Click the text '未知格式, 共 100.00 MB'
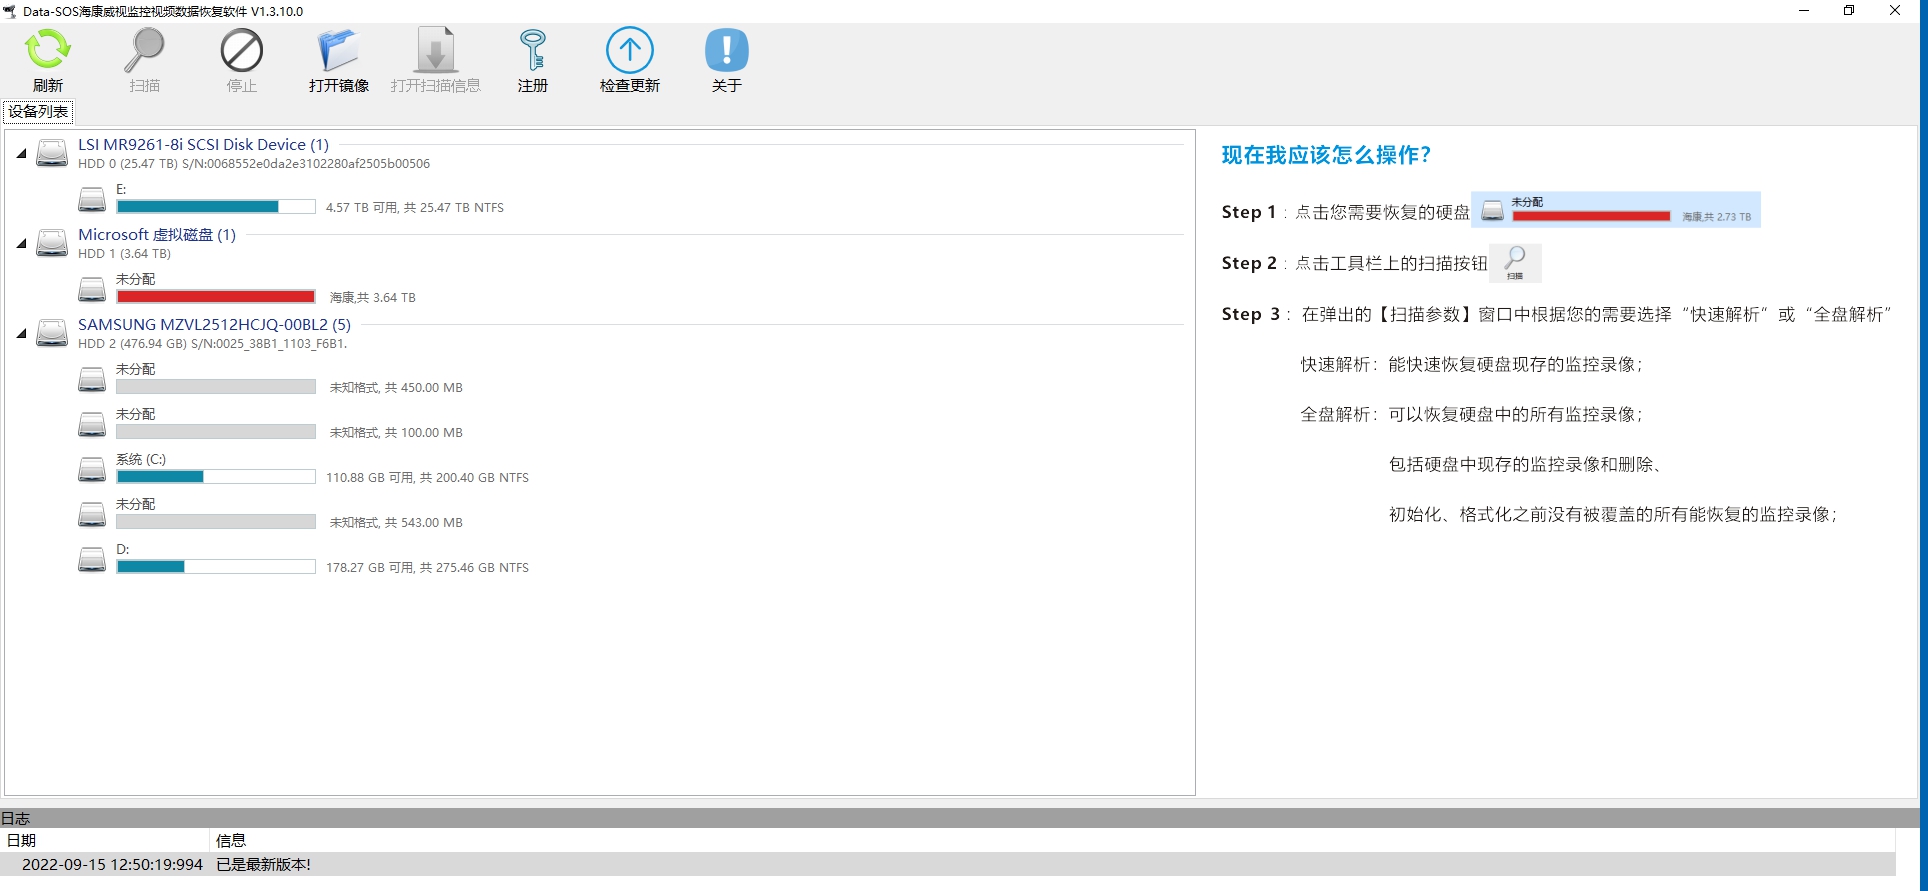The width and height of the screenshot is (1928, 891). pos(396,433)
